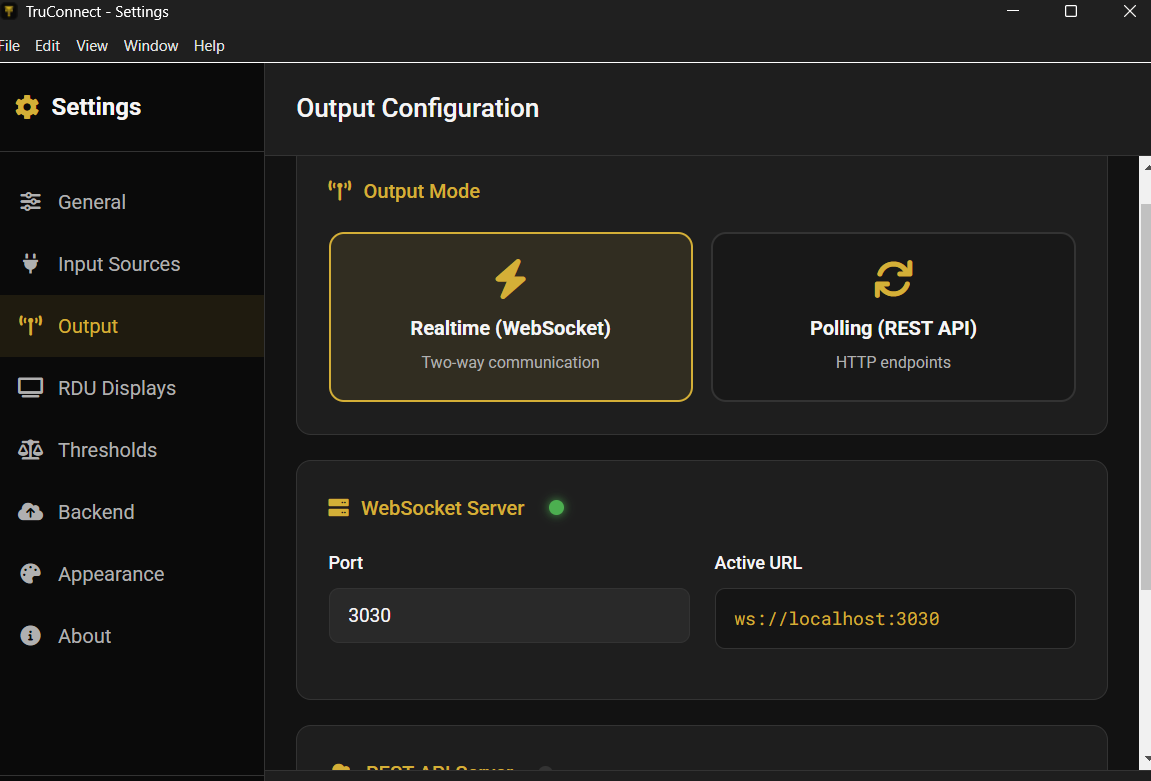The height and width of the screenshot is (781, 1151).
Task: Click the vertical scrollbar thumb
Action: (x=1146, y=396)
